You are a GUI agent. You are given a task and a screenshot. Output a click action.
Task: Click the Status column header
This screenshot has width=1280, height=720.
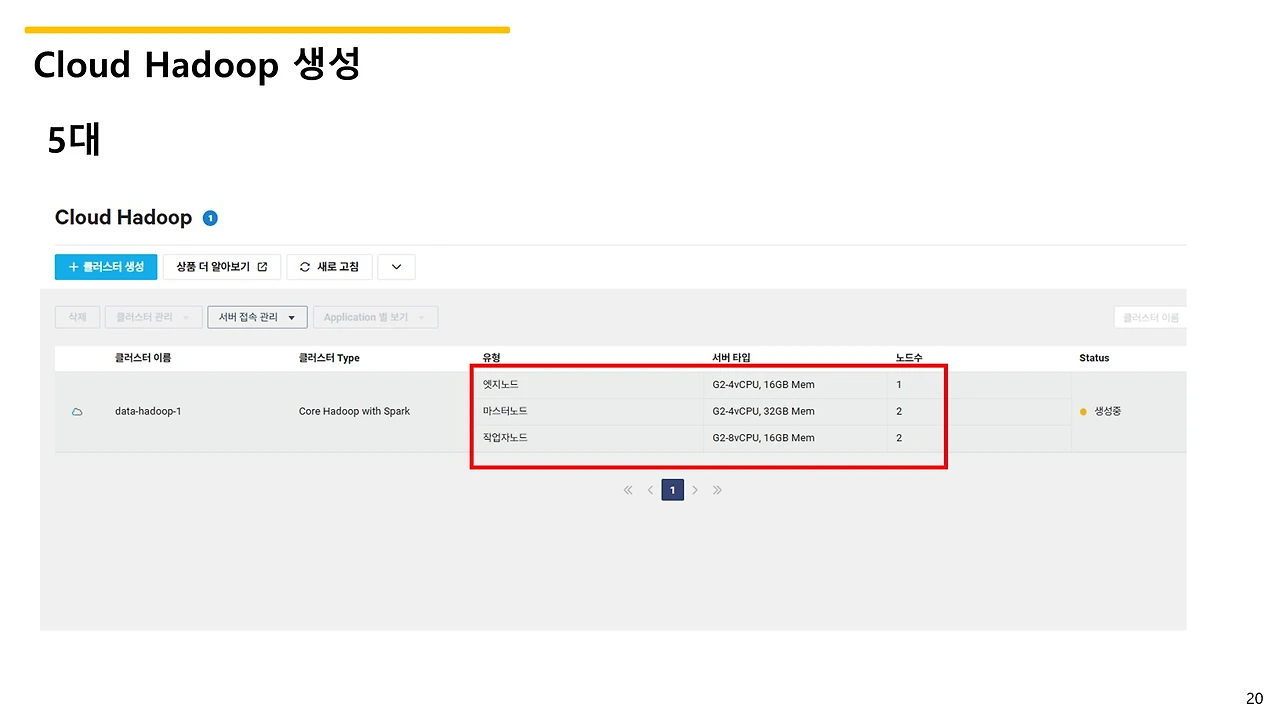(1094, 358)
